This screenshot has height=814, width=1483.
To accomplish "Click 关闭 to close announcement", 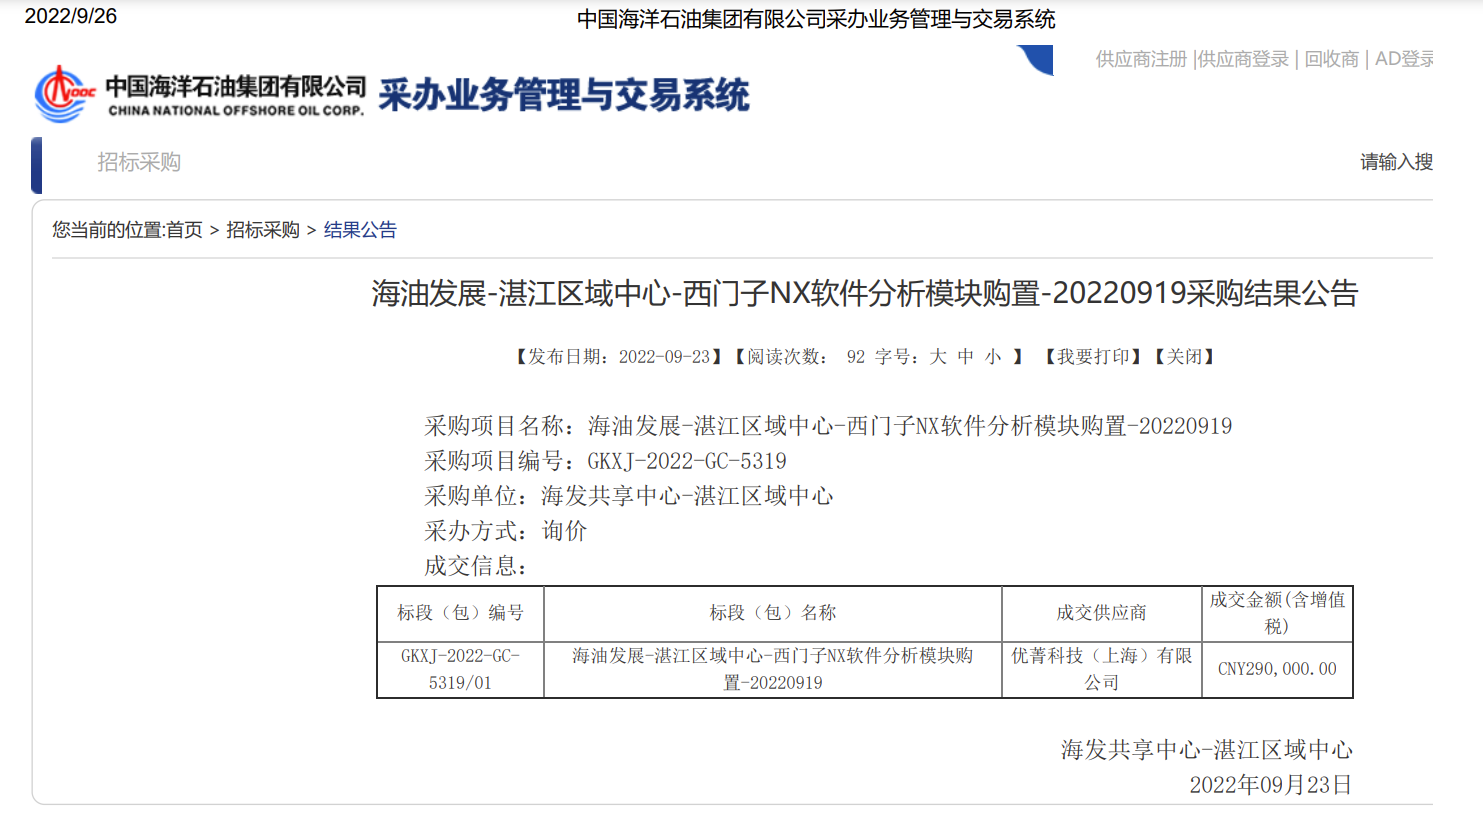I will (1184, 357).
